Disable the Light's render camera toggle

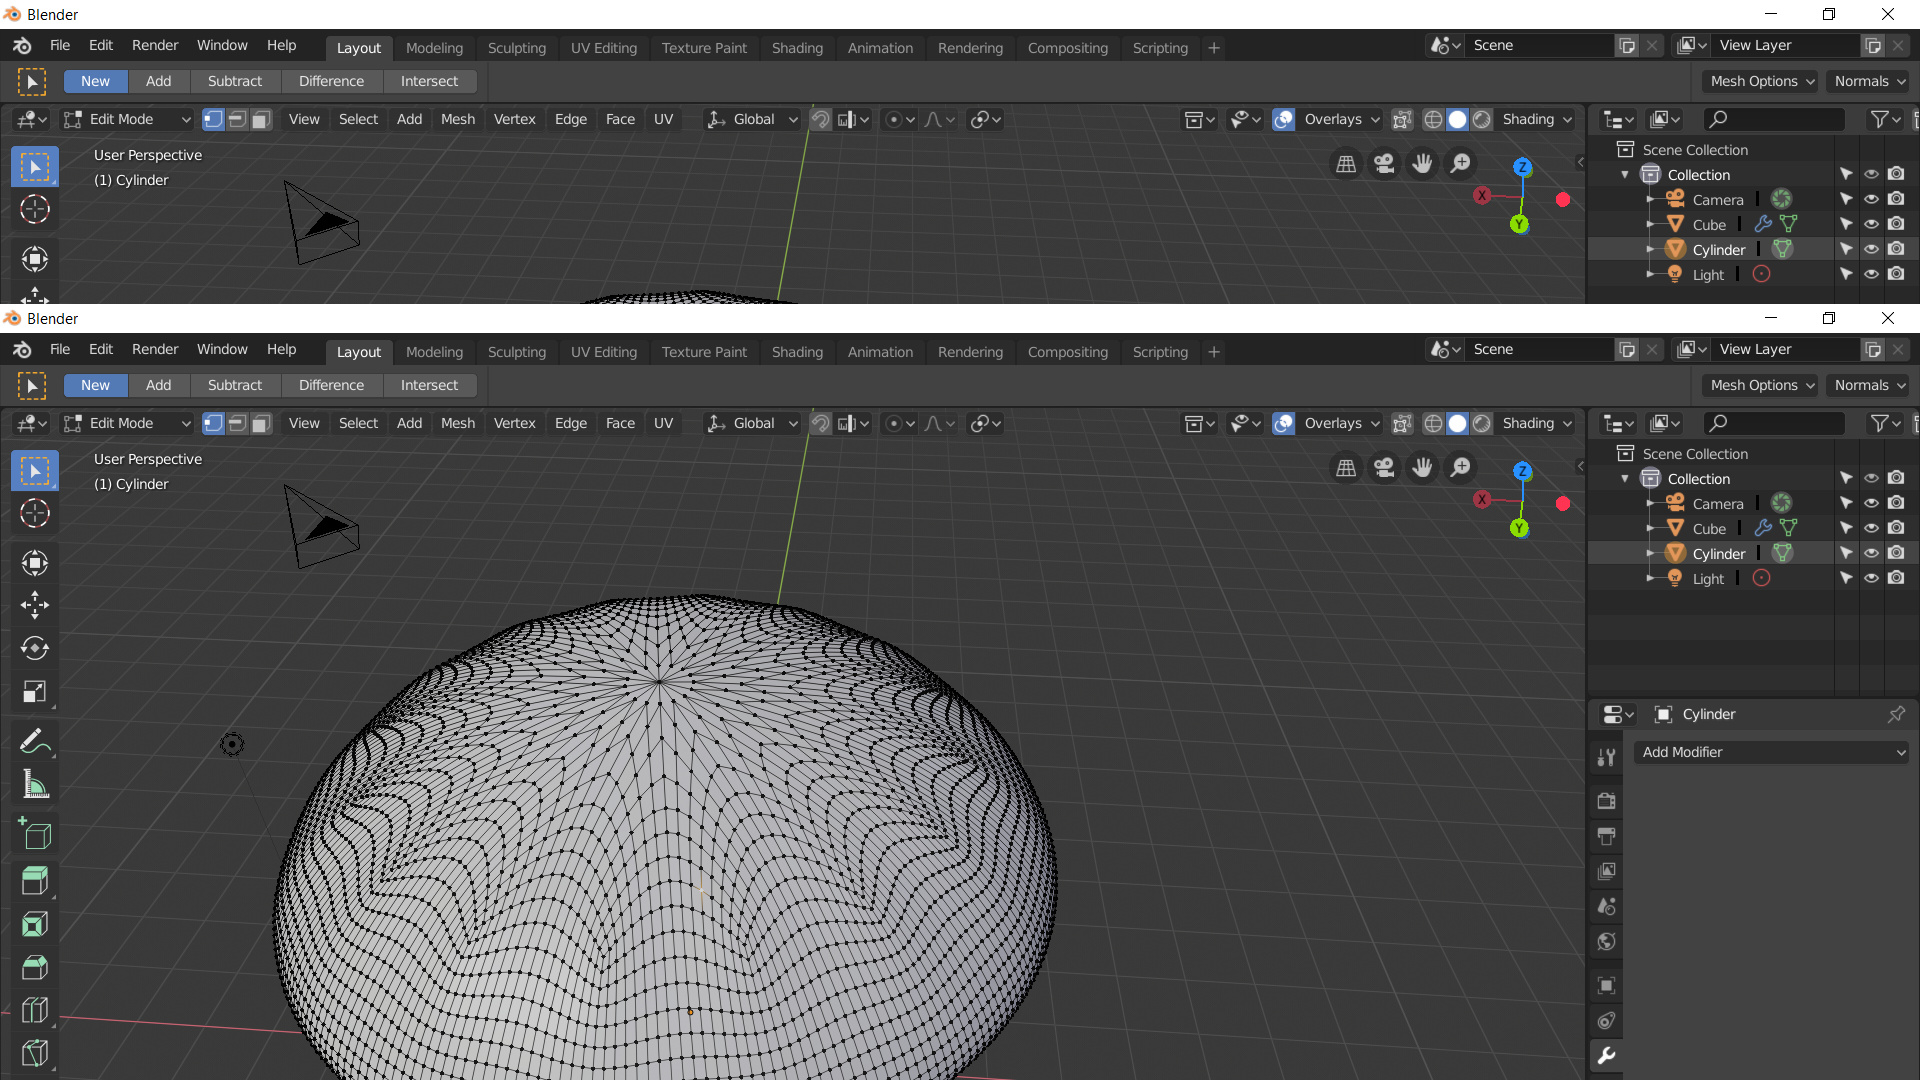coord(1897,577)
